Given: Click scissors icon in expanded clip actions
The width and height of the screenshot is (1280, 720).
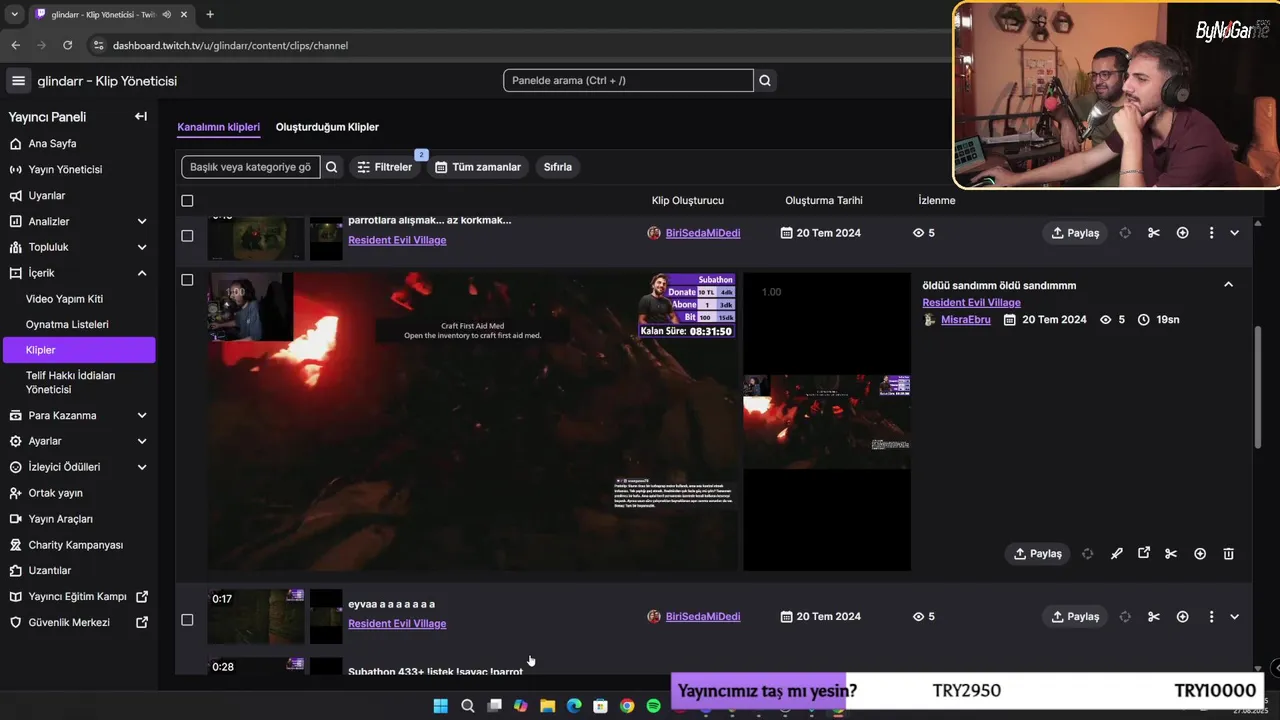Looking at the screenshot, I should coord(1171,554).
